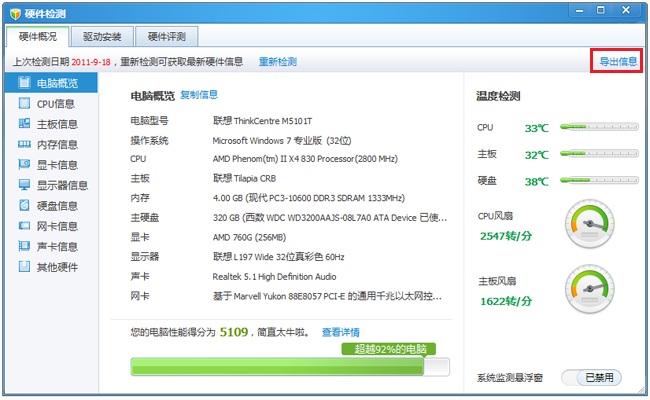Open 声卡信息 label in sidebar
Image resolution: width=650 pixels, height=400 pixels.
[x=57, y=247]
